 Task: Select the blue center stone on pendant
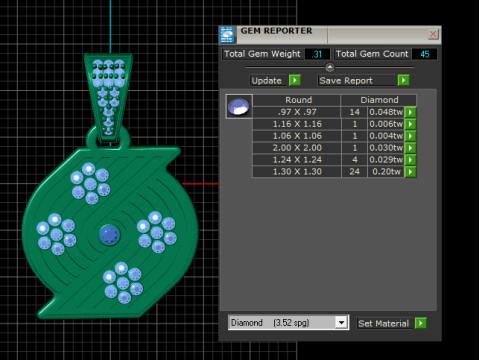pos(109,235)
